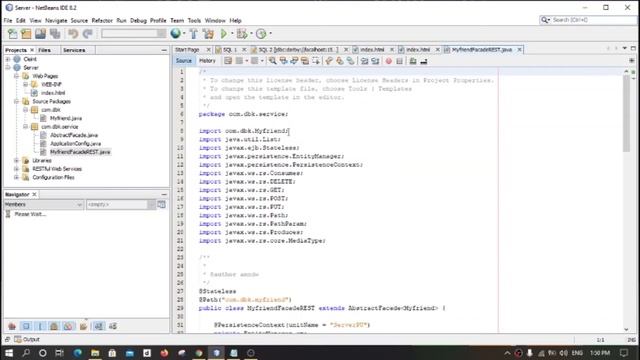Open the Run Project dropdown arrow
The image size is (640, 360).
click(x=232, y=34)
